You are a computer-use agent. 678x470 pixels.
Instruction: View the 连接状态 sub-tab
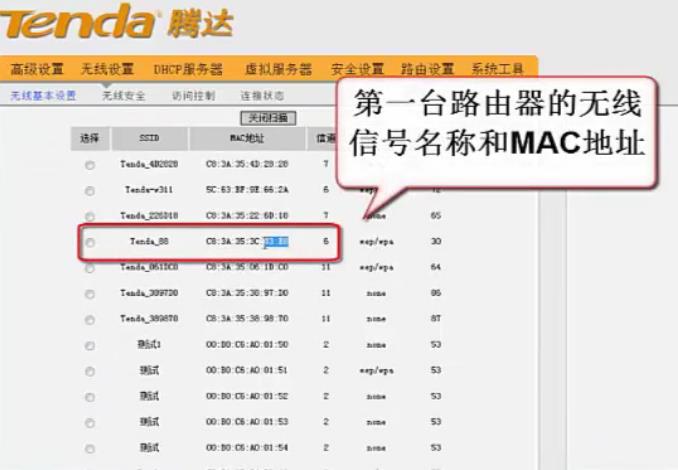click(x=261, y=96)
